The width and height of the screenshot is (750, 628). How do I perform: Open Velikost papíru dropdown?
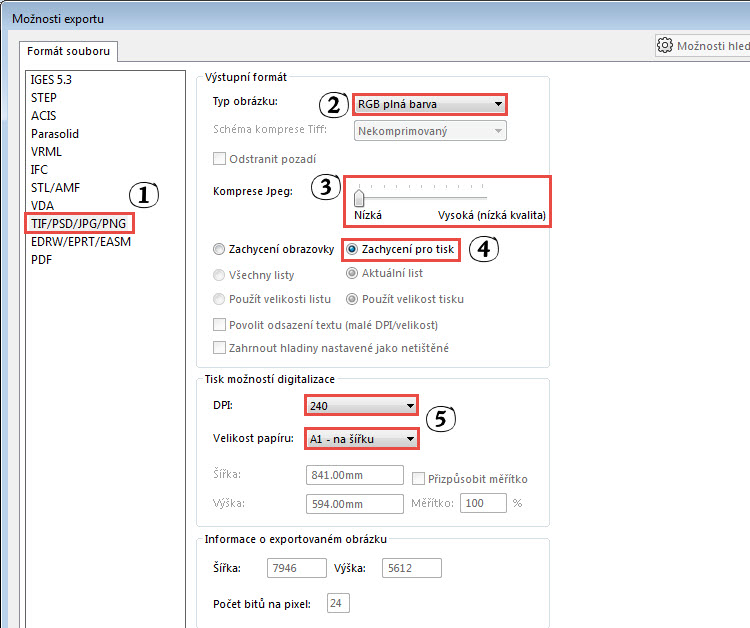[x=361, y=439]
